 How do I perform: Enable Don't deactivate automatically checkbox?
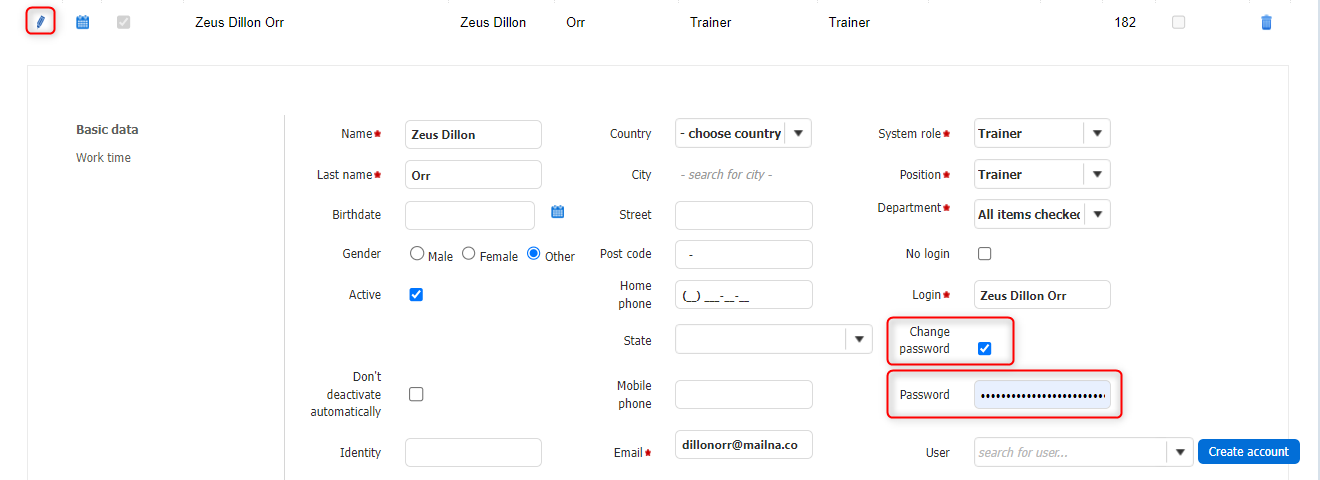click(x=416, y=394)
